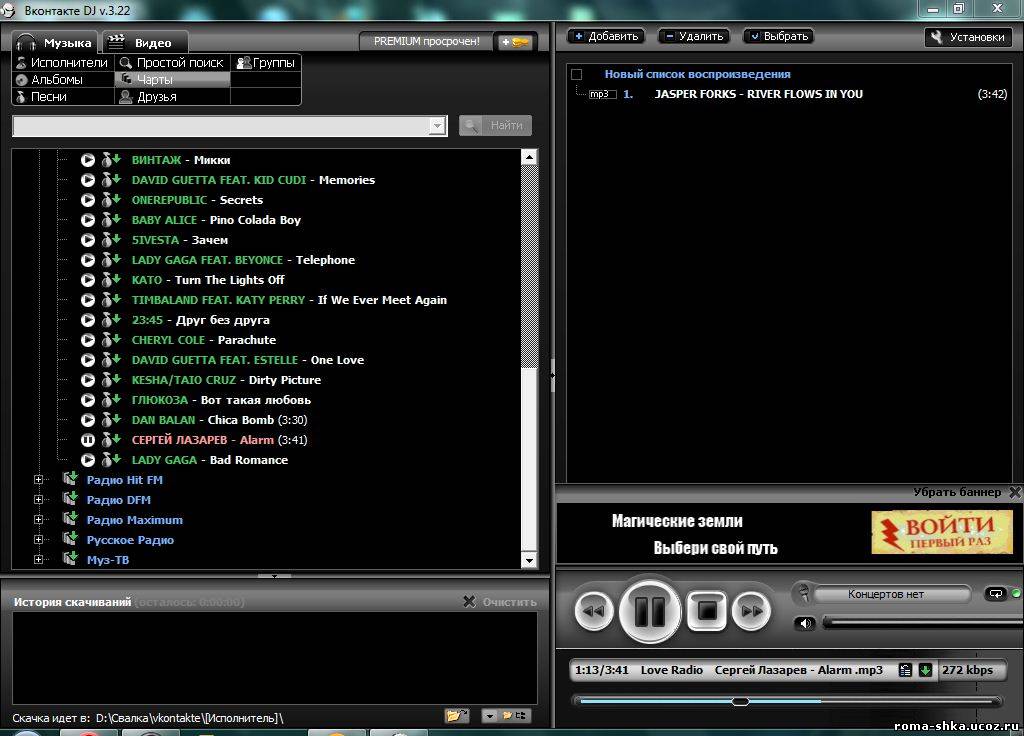Click the lyrics icon in status bar
This screenshot has width=1024, height=736.
[x=904, y=670]
